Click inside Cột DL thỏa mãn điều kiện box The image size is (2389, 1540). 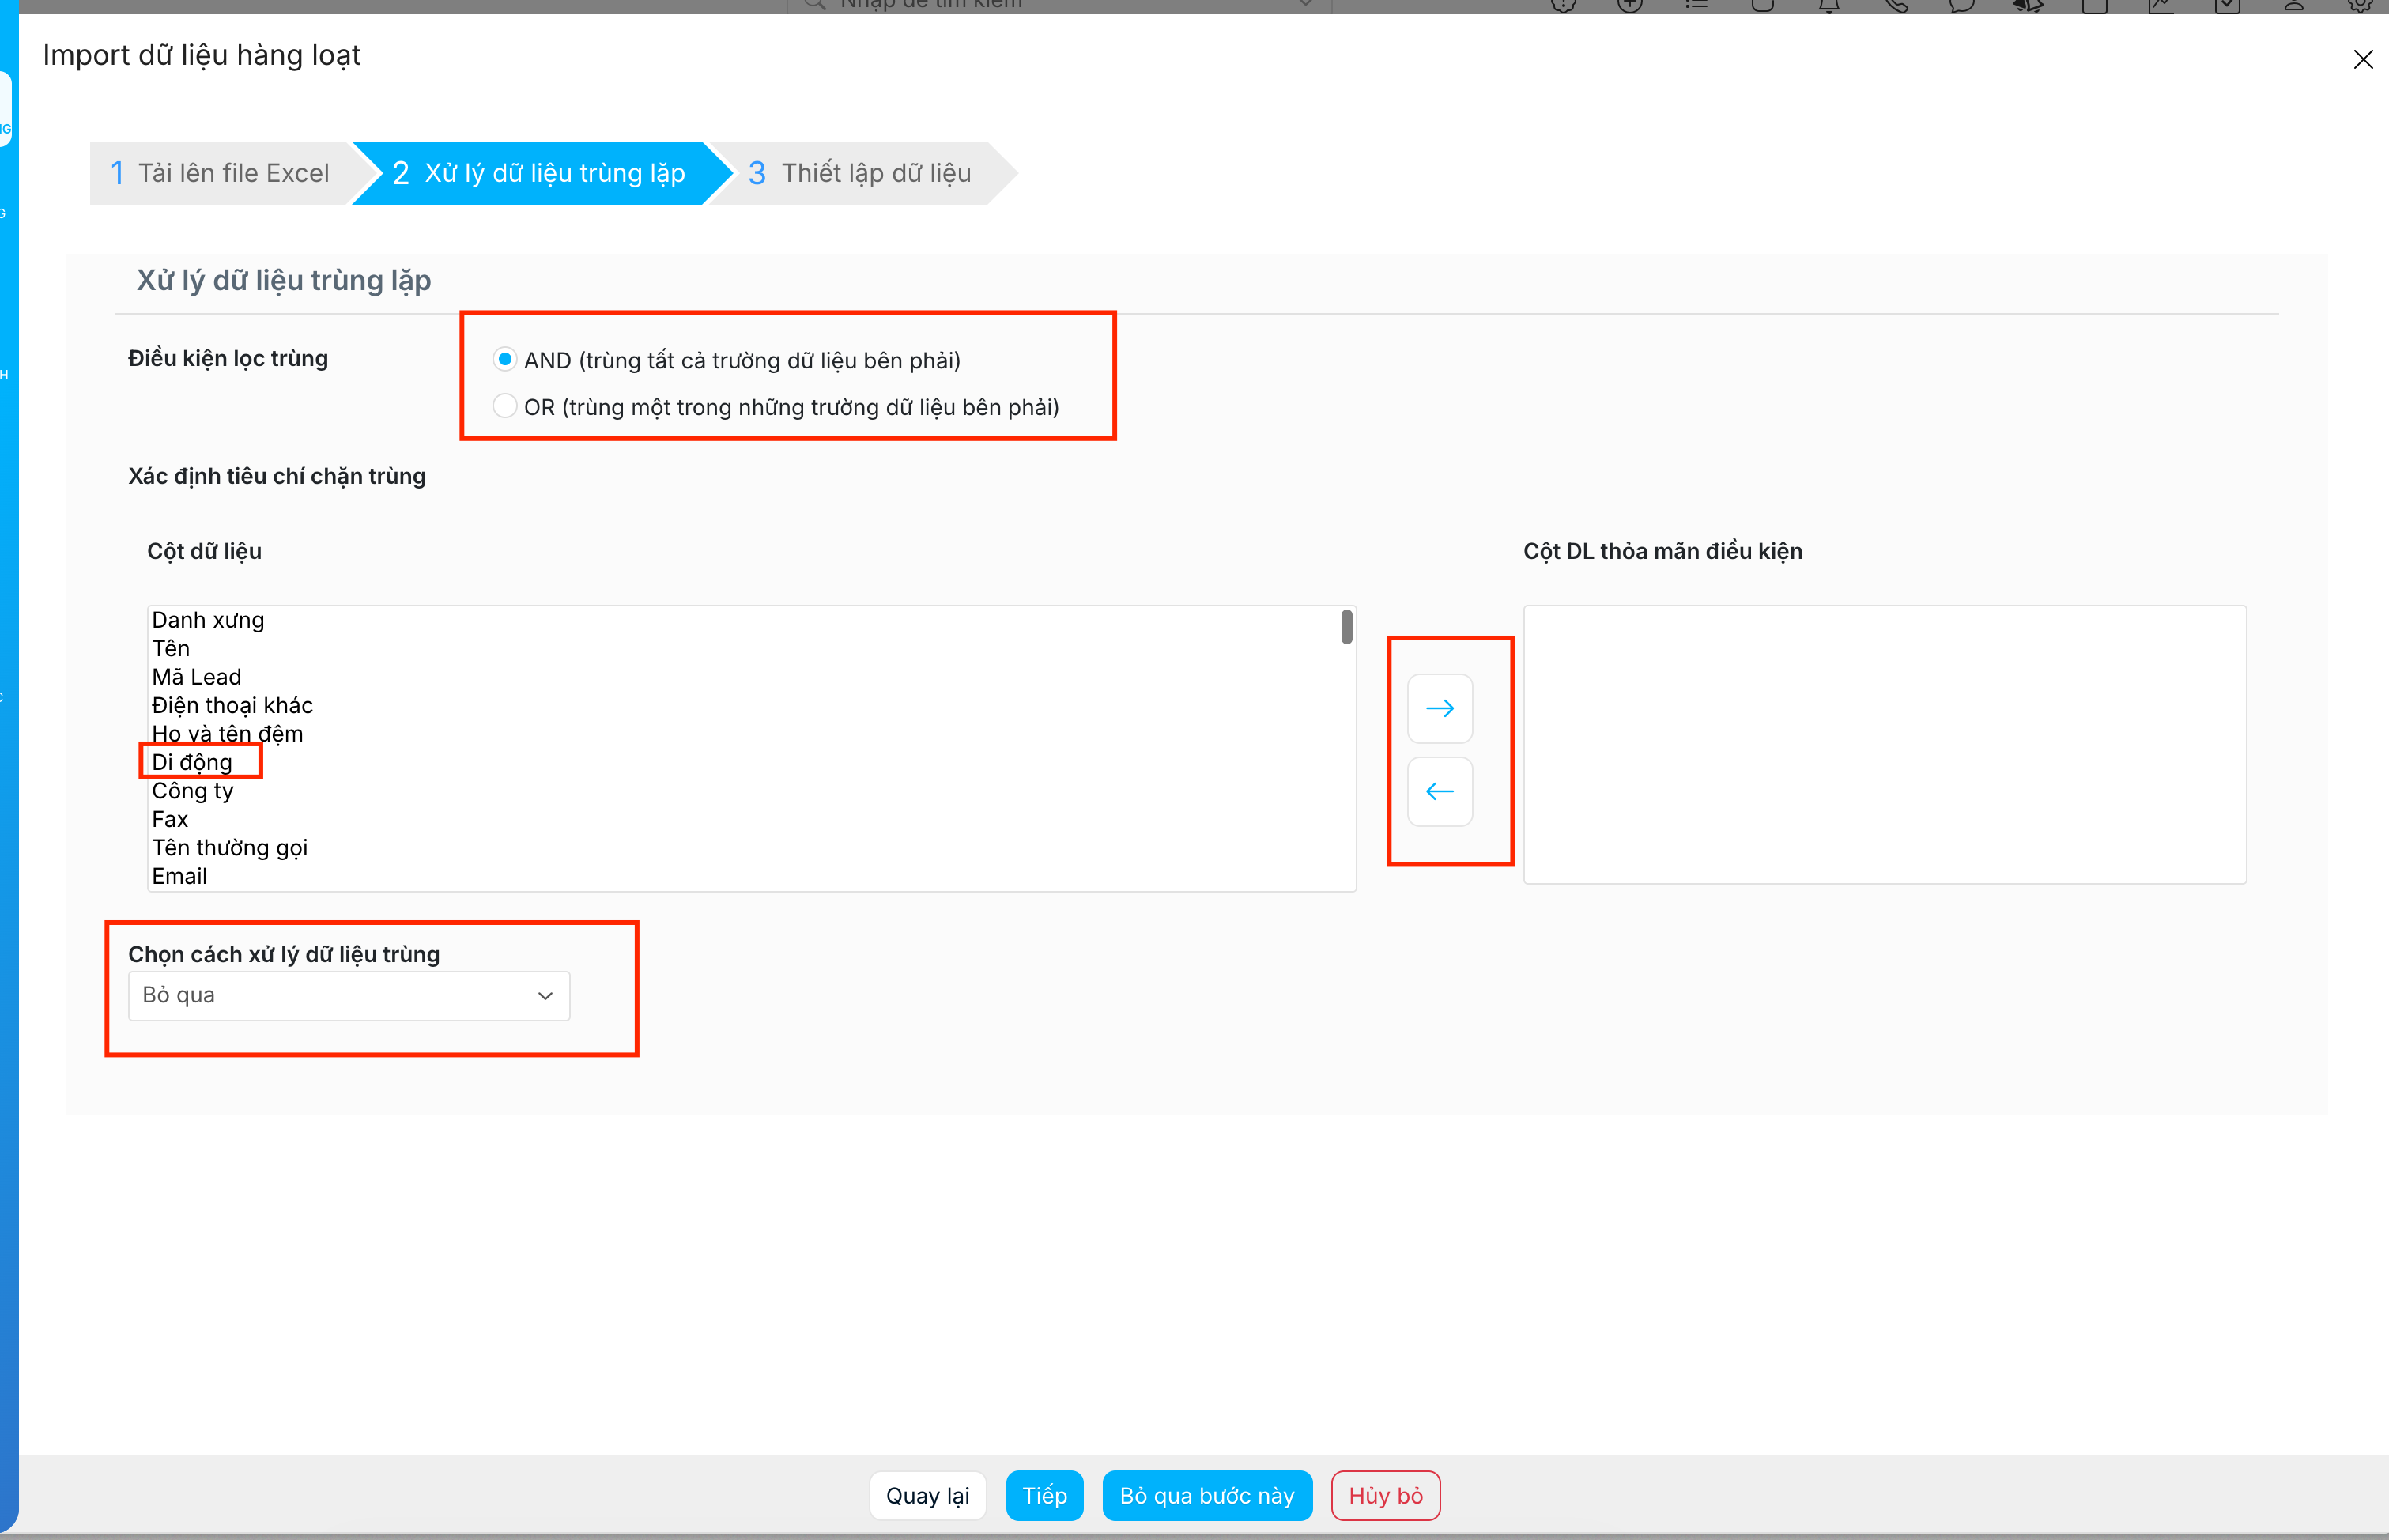tap(1884, 744)
